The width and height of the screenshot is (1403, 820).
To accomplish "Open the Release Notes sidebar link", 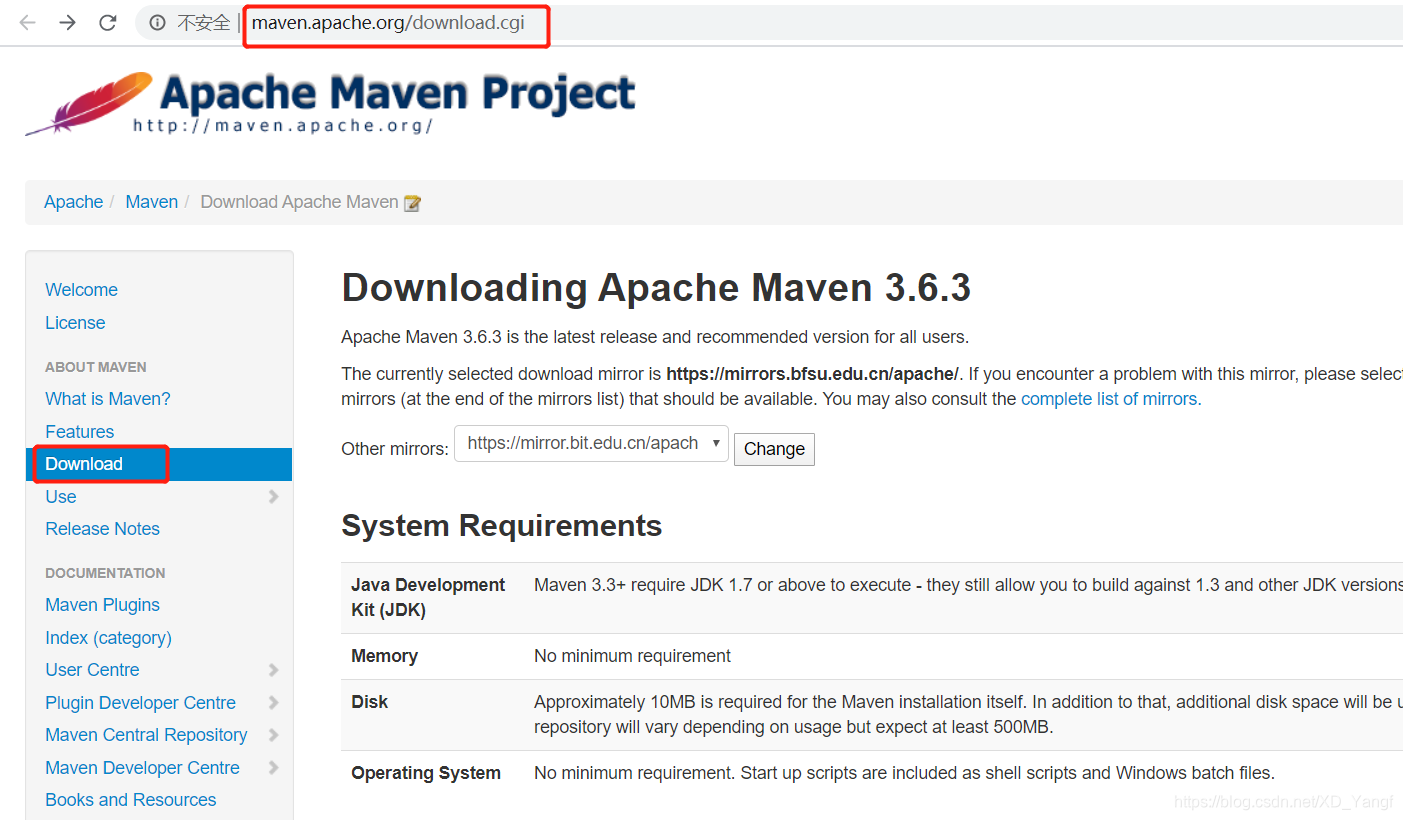I will (x=103, y=529).
